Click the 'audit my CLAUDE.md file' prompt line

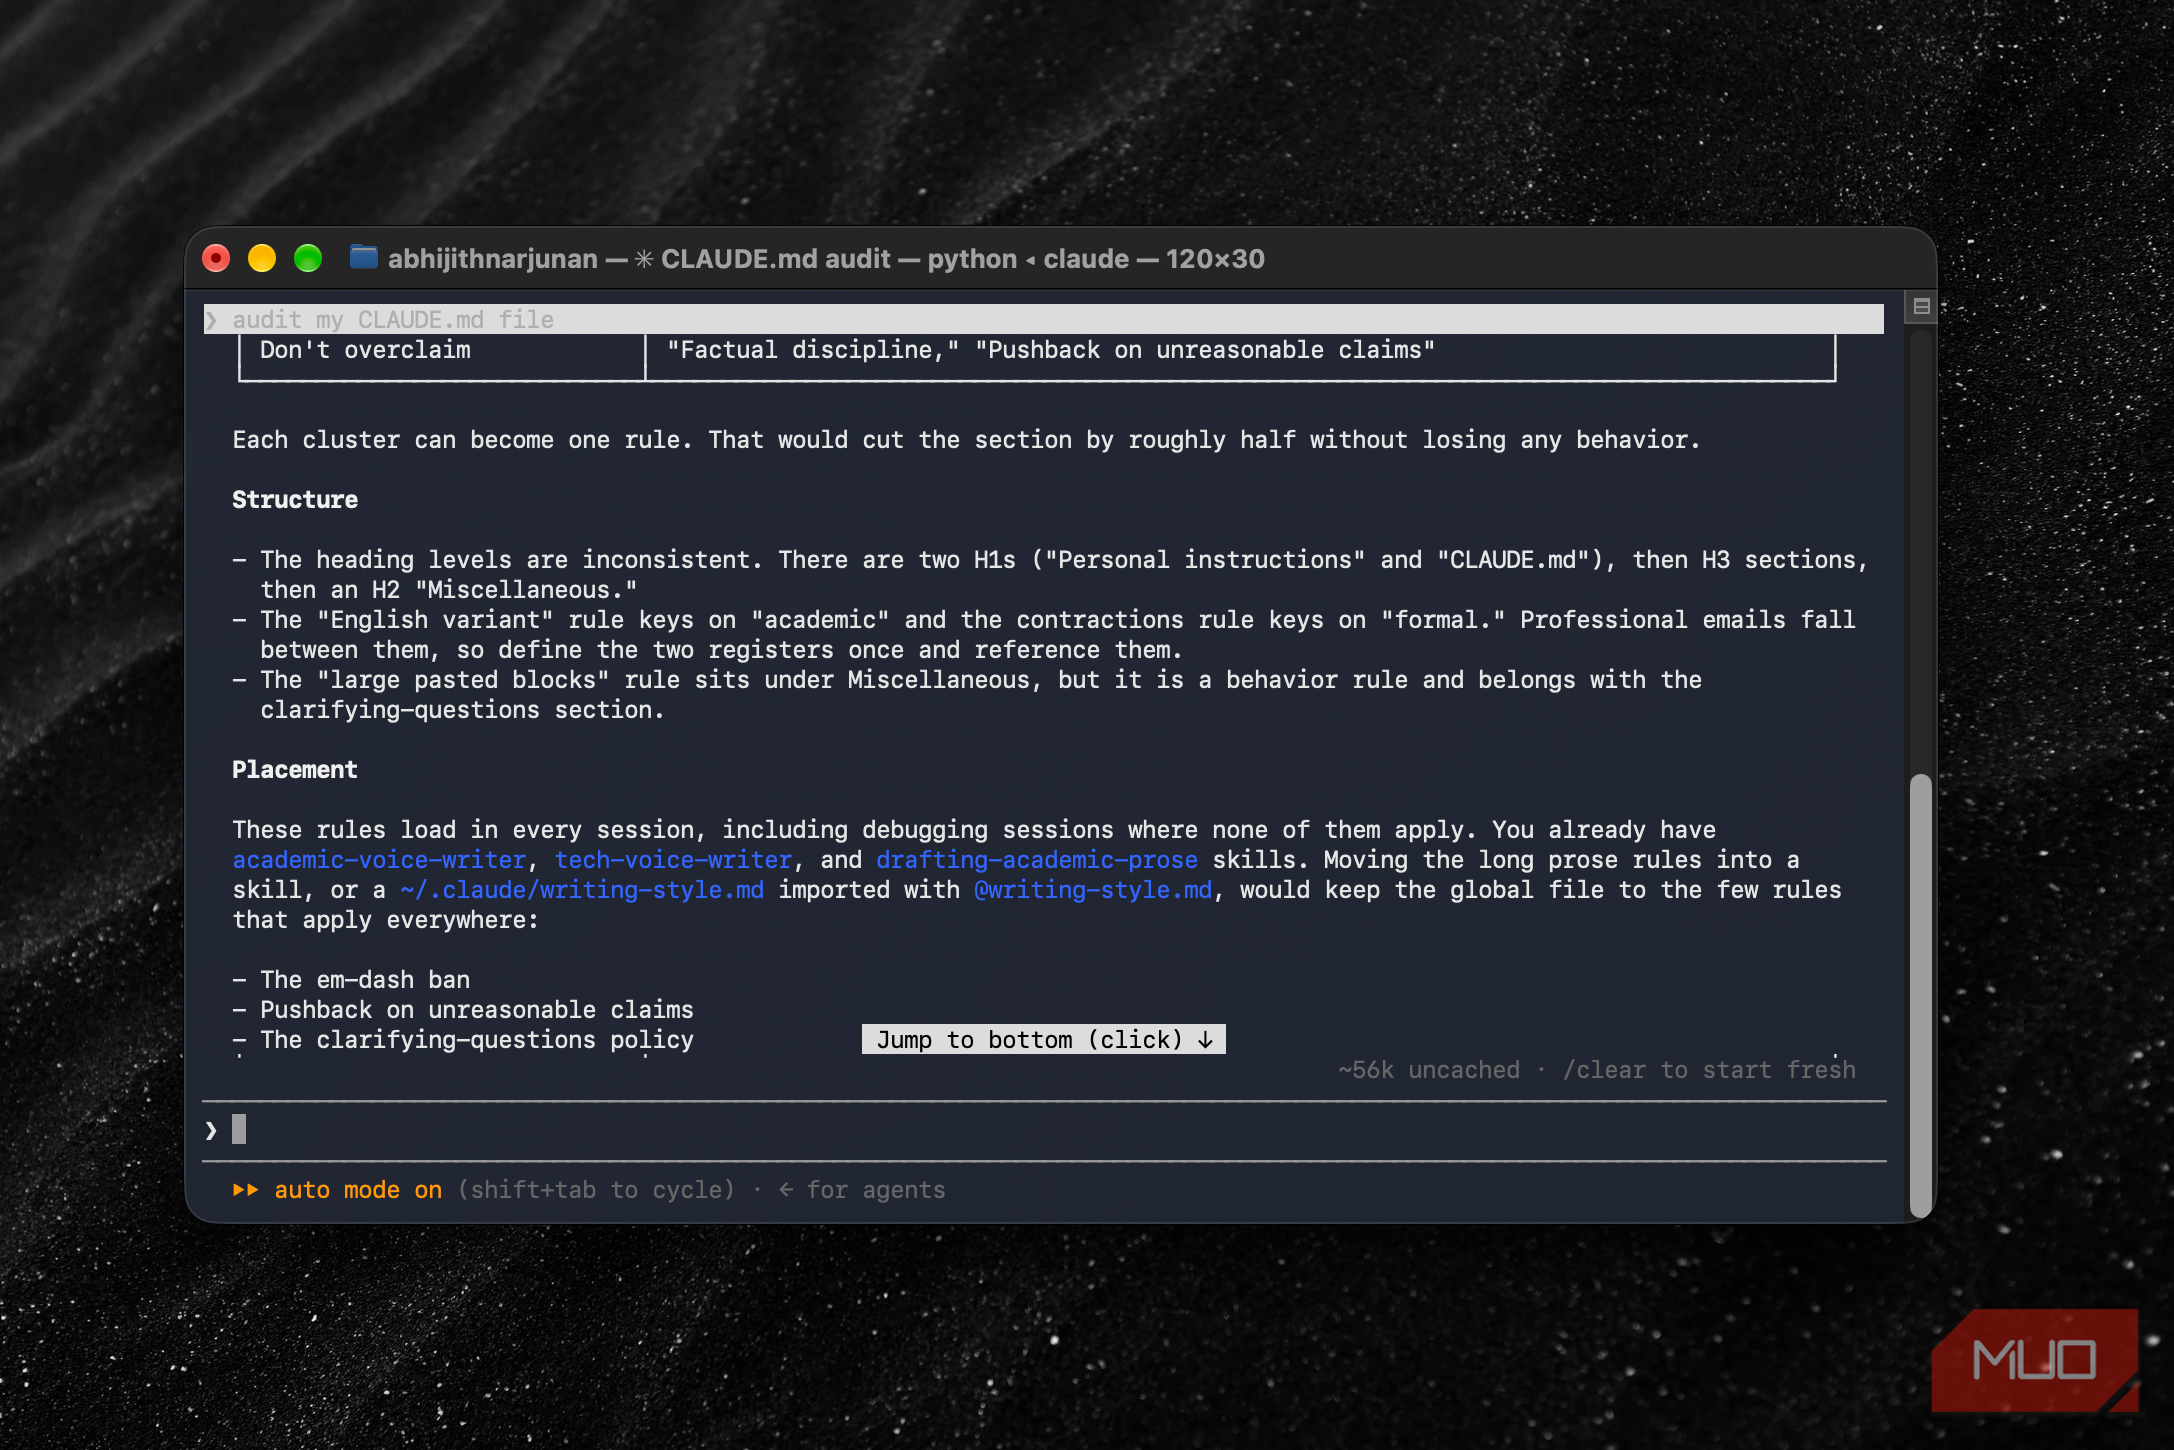(x=1044, y=319)
